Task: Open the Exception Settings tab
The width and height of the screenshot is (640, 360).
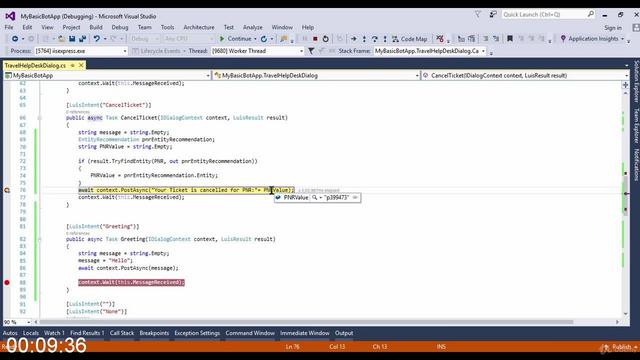Action: pyautogui.click(x=197, y=333)
